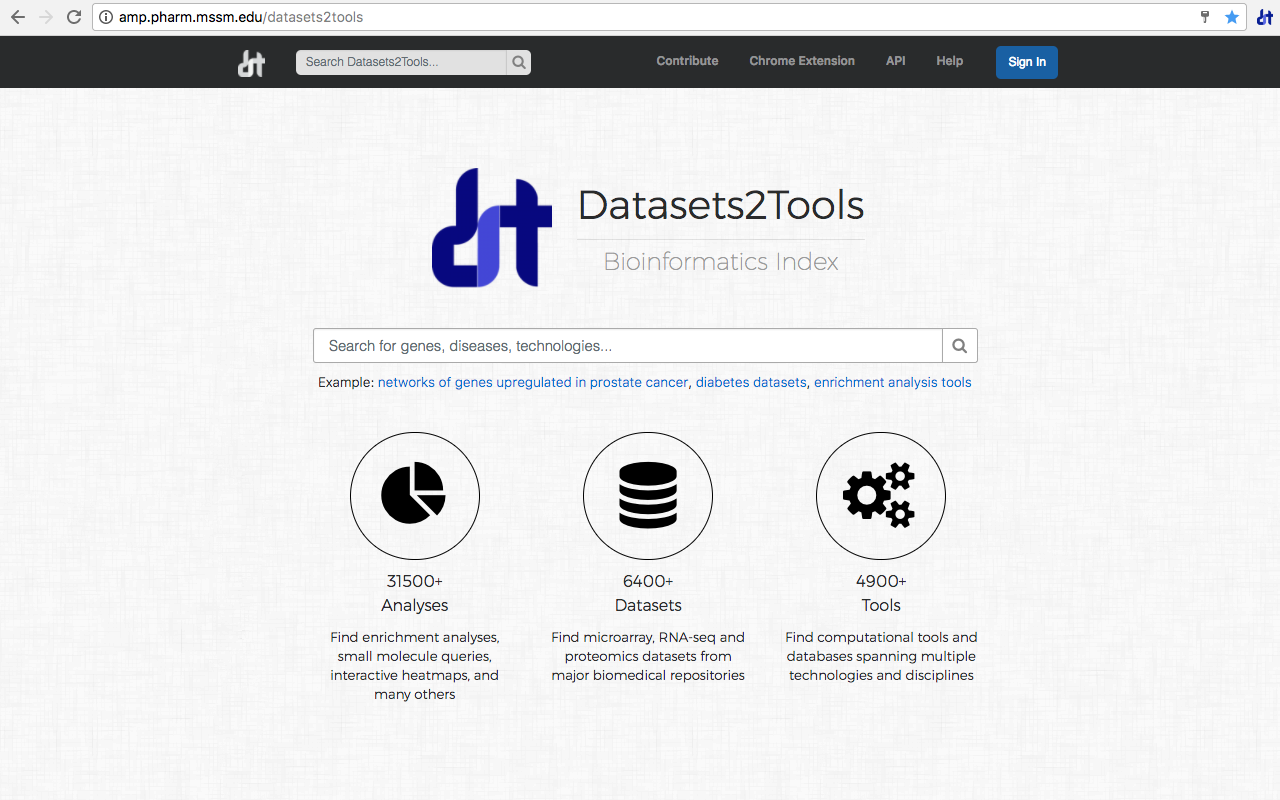Open enrichment analysis tools example link
The height and width of the screenshot is (800, 1280).
click(x=893, y=382)
